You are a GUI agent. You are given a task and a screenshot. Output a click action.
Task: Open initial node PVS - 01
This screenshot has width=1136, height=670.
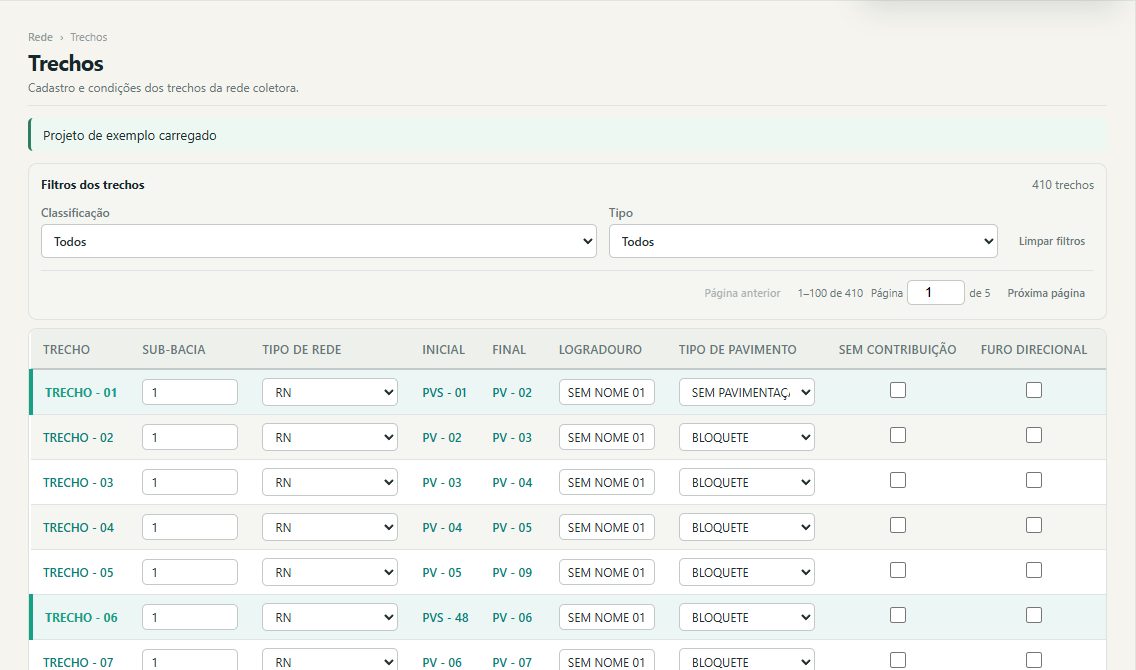(x=444, y=393)
